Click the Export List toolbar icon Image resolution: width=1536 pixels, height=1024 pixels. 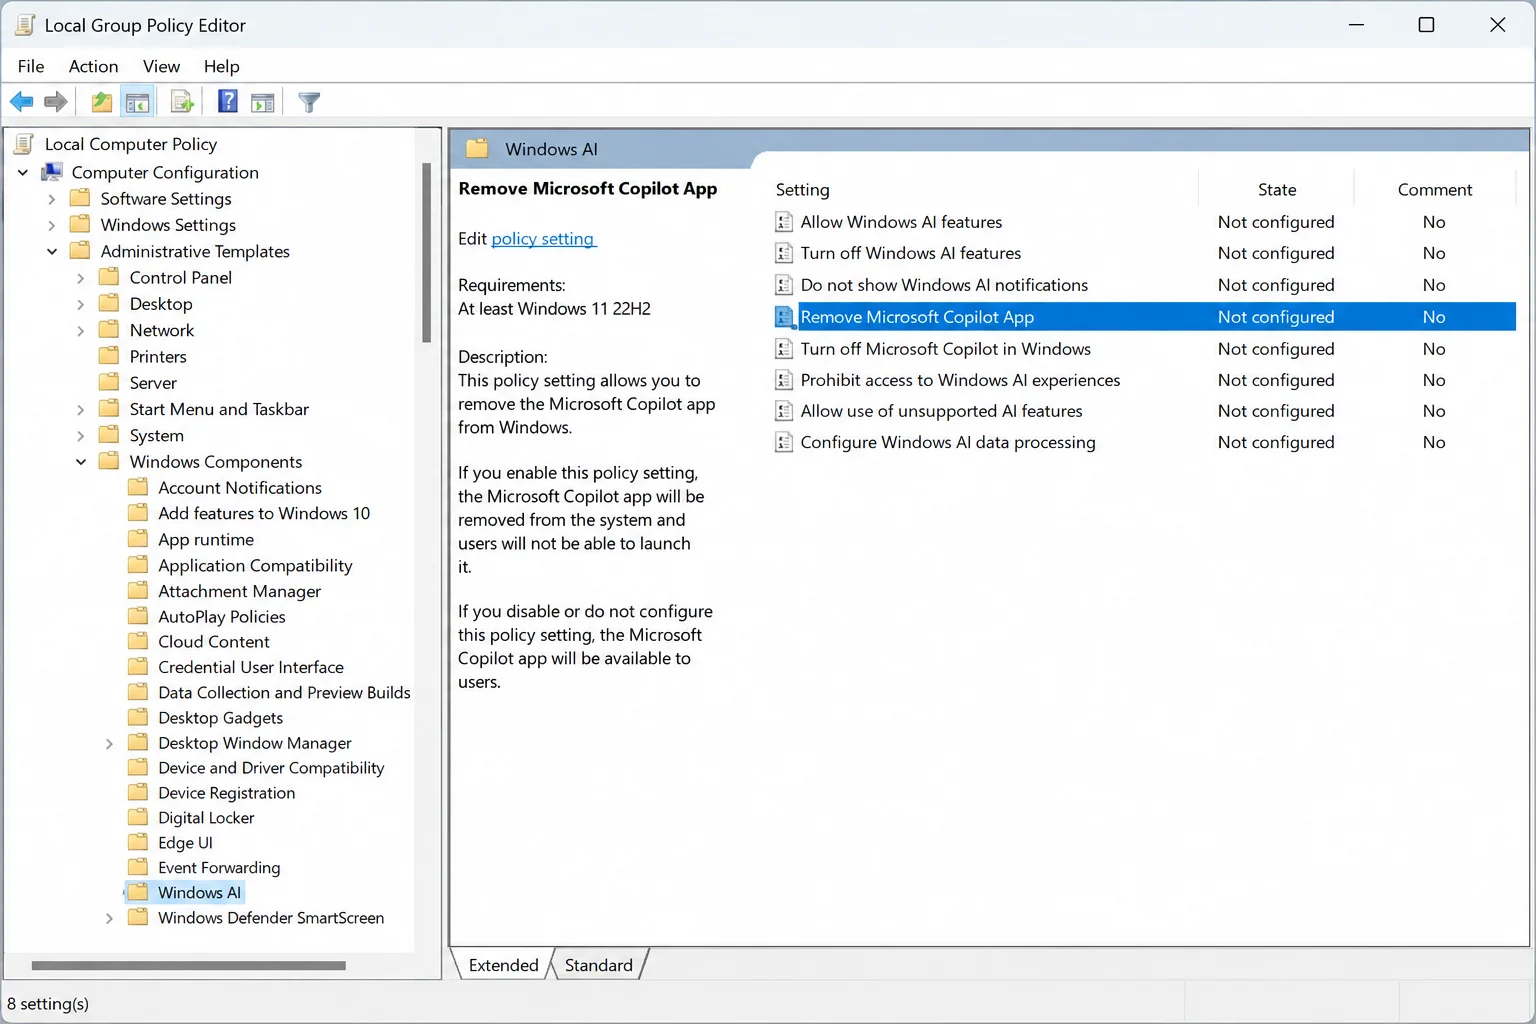(x=182, y=101)
